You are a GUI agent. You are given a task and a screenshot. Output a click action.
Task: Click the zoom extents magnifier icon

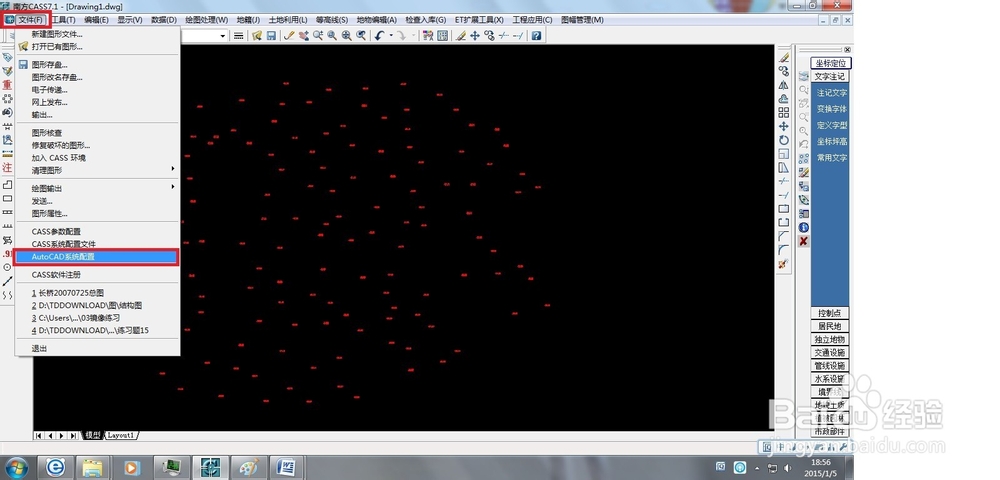(346, 36)
